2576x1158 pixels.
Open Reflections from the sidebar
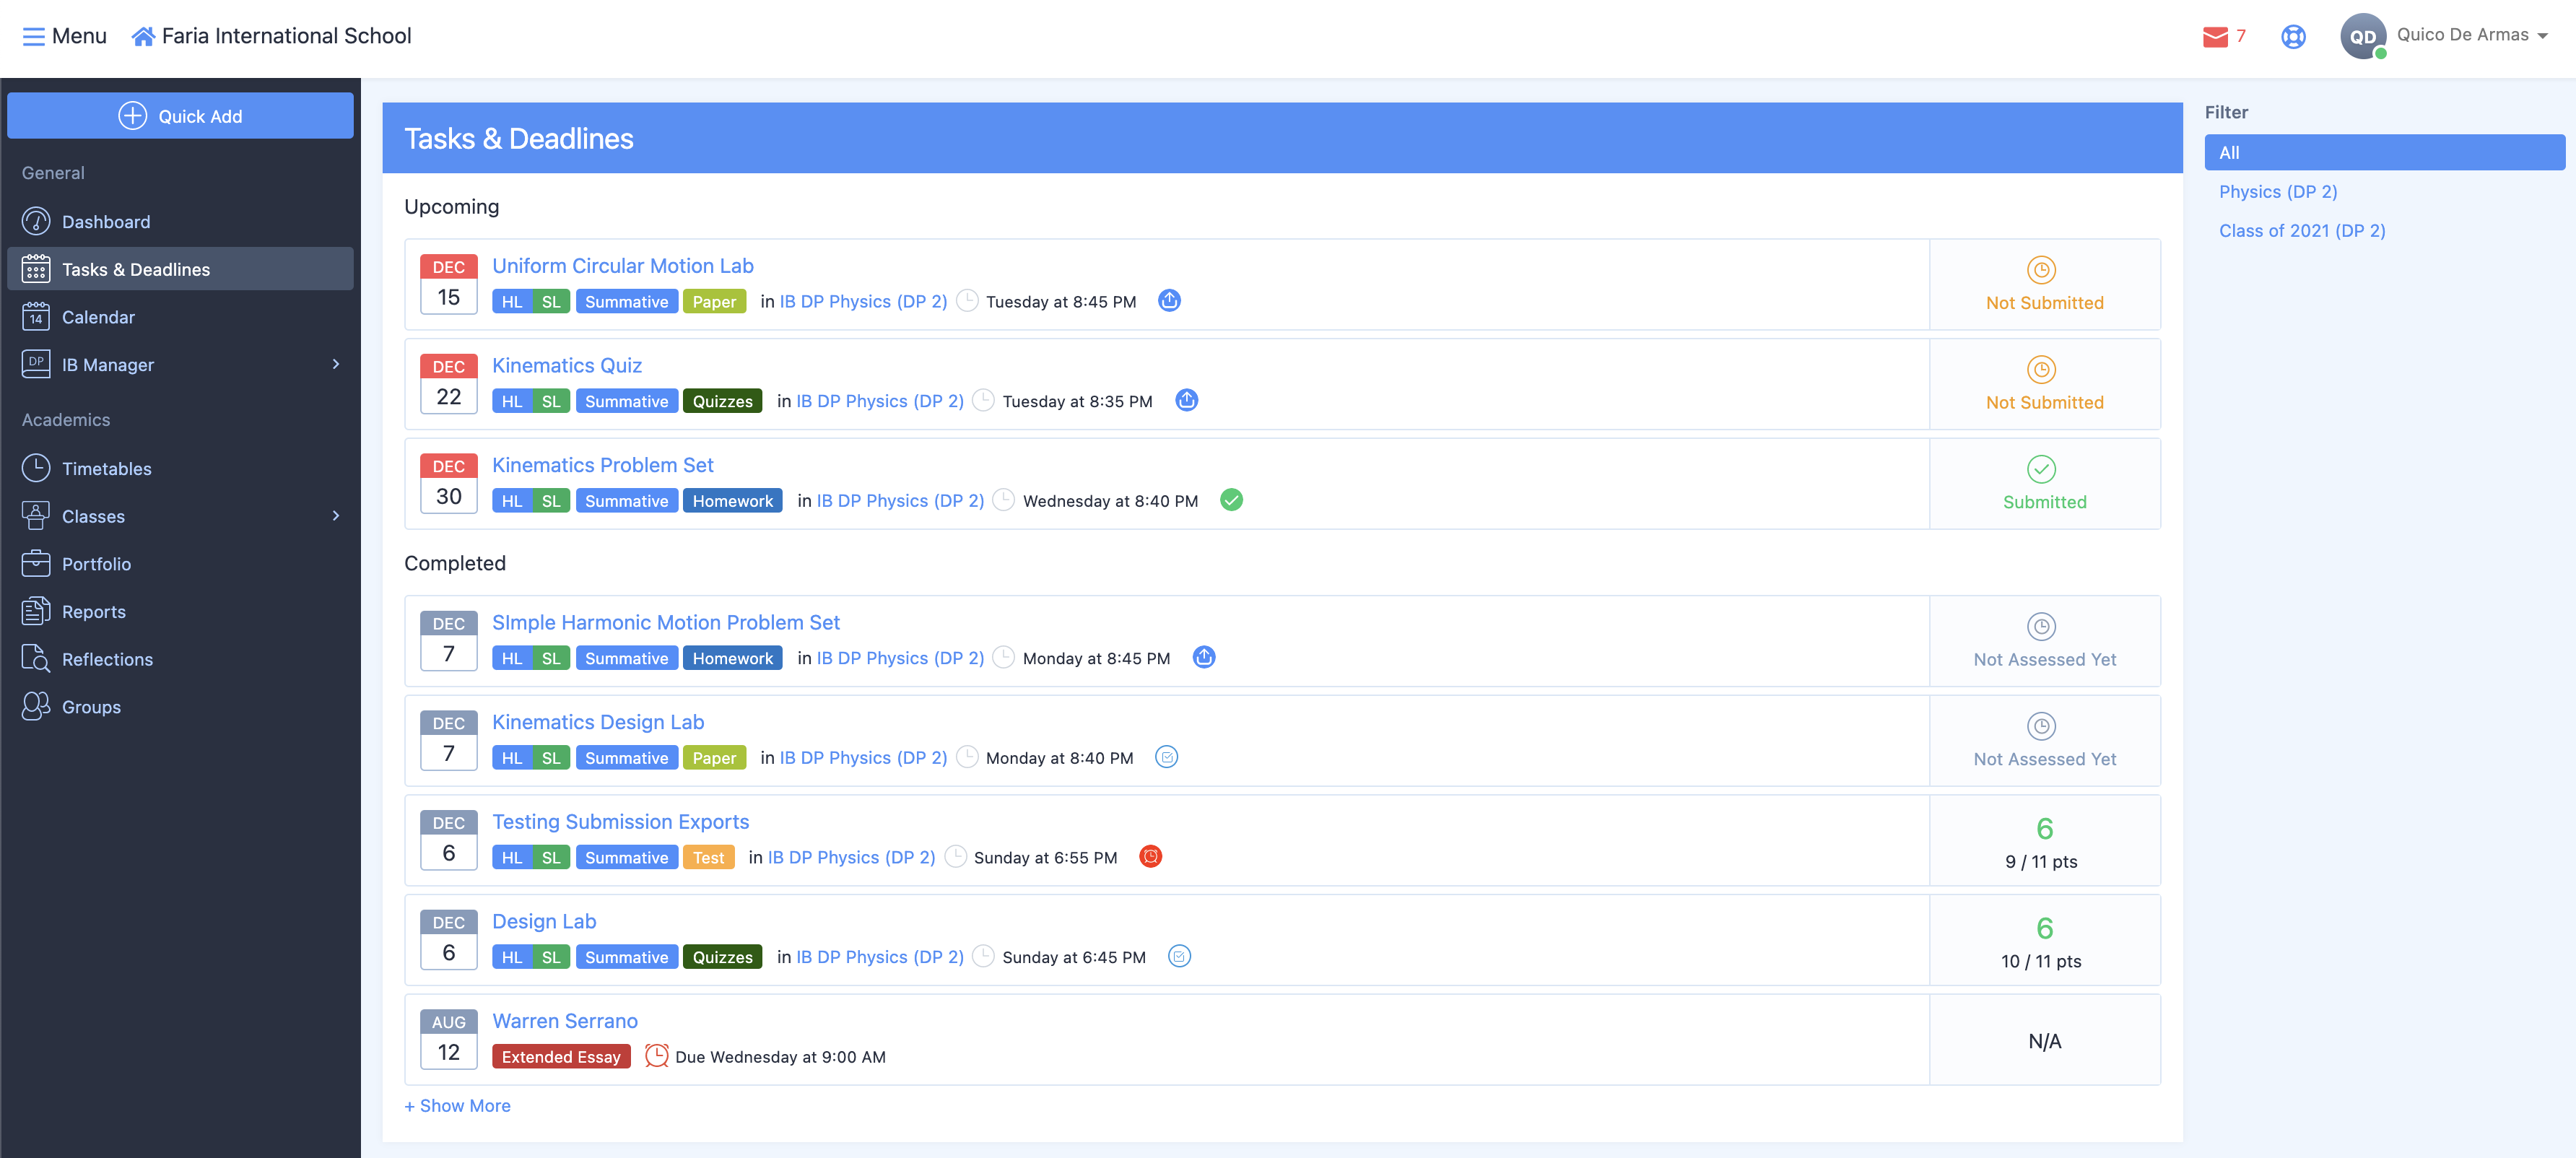pos(107,659)
